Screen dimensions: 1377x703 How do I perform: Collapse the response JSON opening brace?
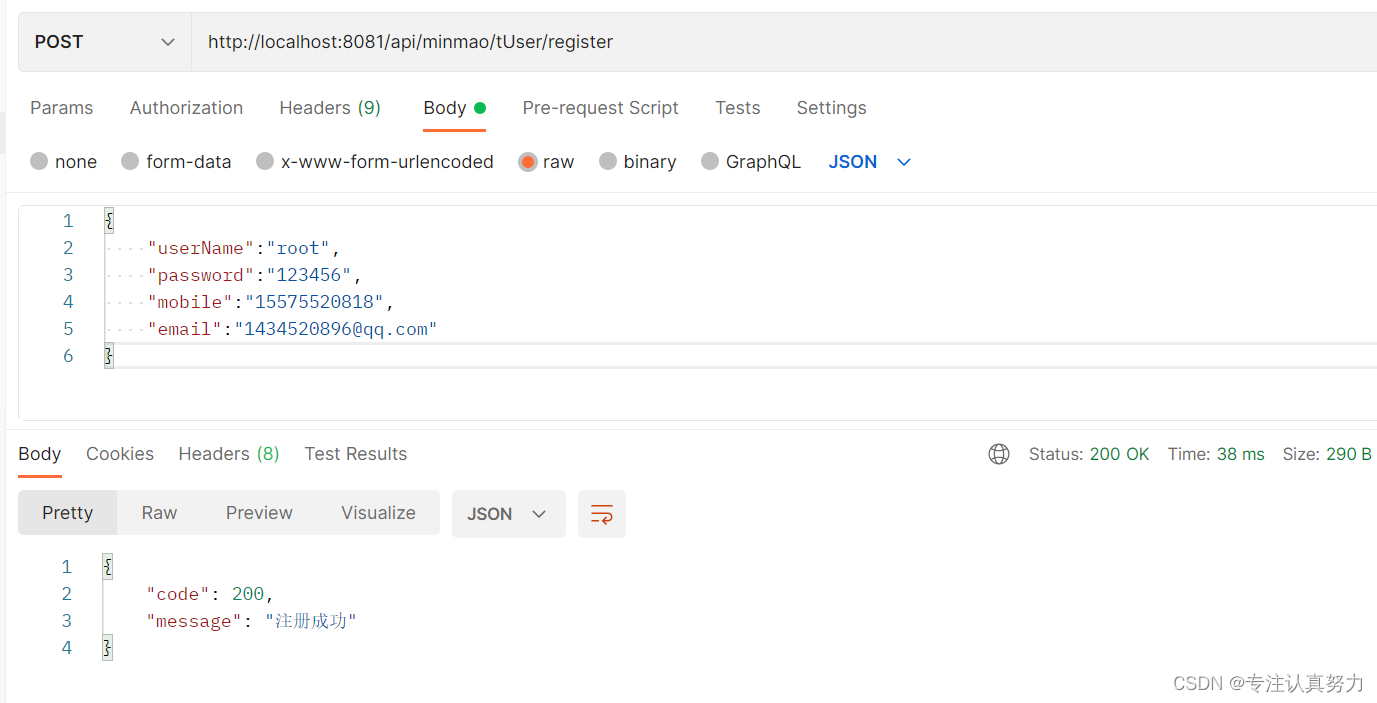tap(107, 567)
